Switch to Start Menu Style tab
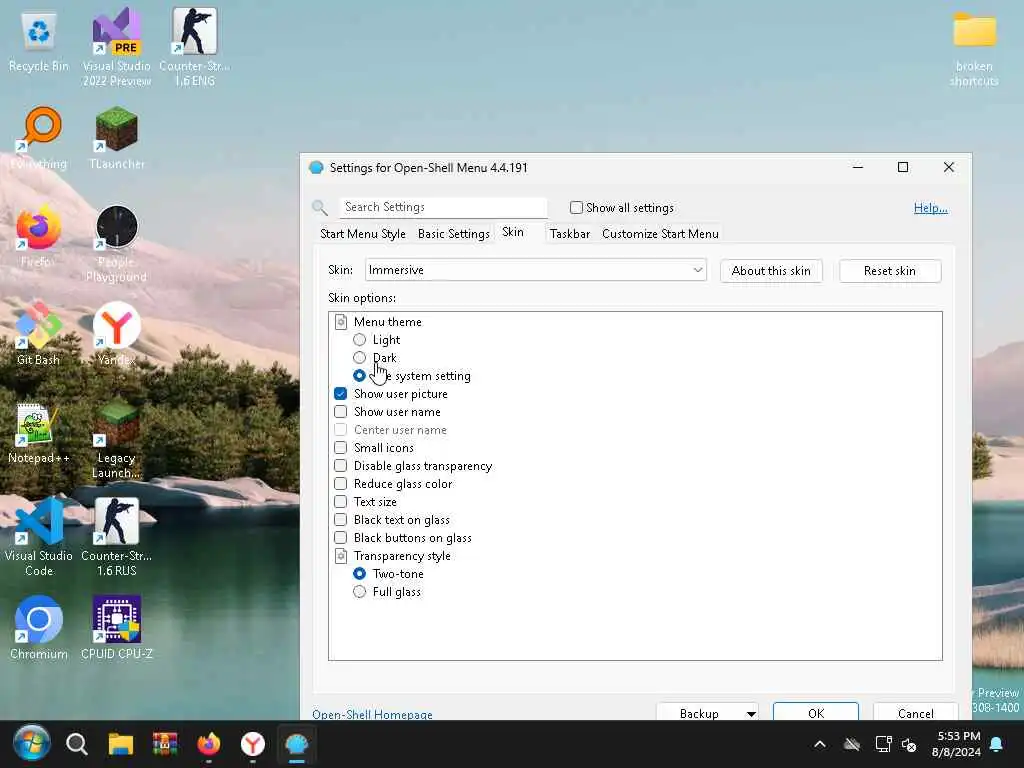 [362, 234]
